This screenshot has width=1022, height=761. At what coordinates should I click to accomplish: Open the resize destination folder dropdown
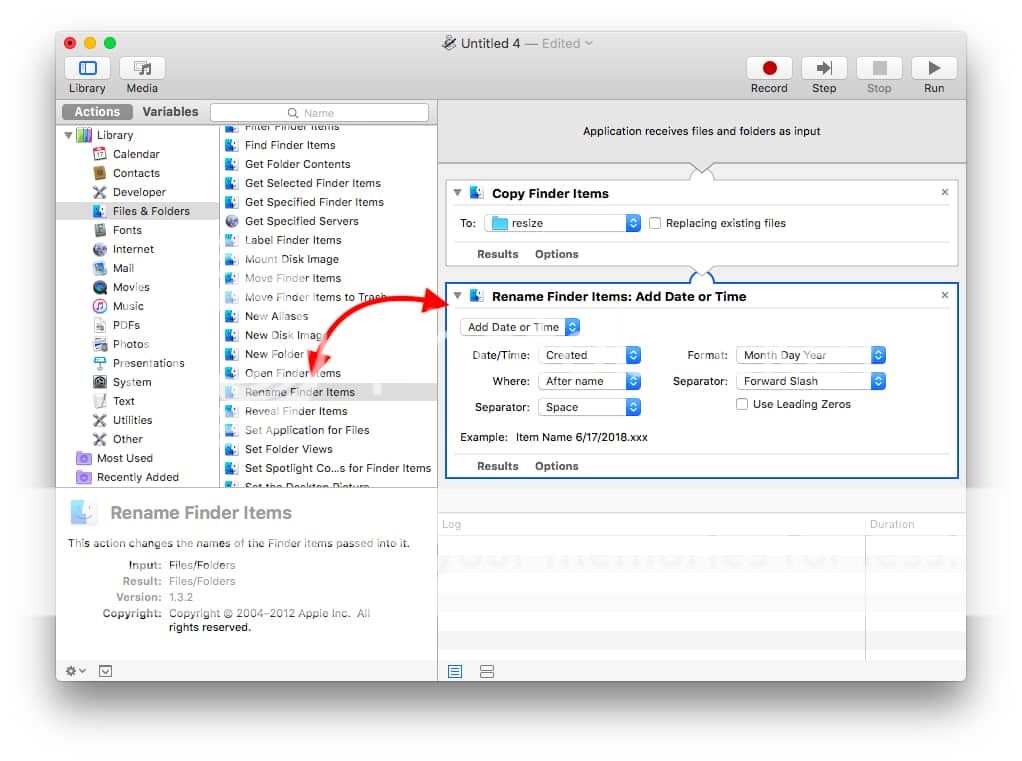coord(562,223)
